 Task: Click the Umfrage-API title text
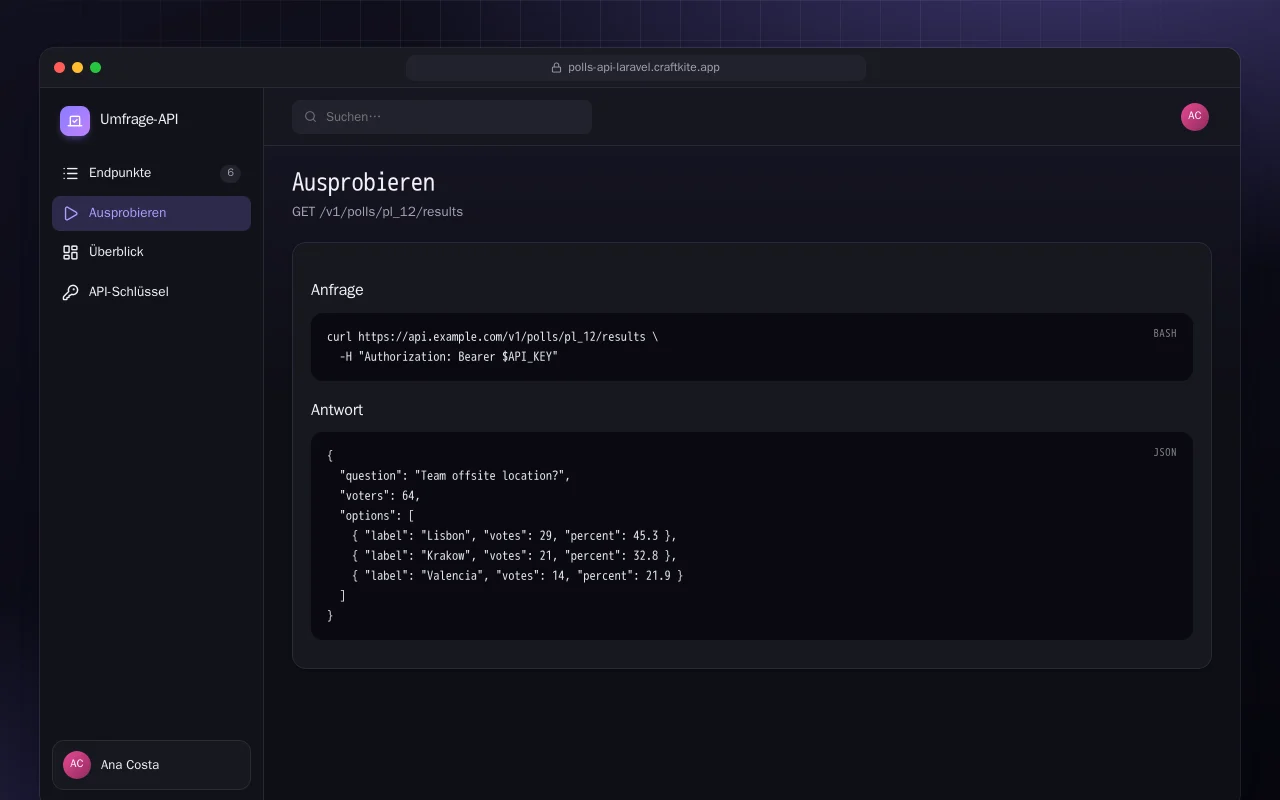tap(139, 120)
